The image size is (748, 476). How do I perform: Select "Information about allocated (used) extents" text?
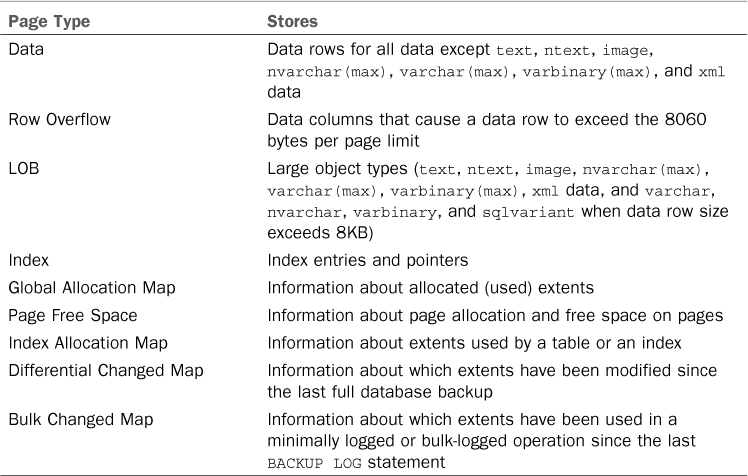click(x=430, y=288)
